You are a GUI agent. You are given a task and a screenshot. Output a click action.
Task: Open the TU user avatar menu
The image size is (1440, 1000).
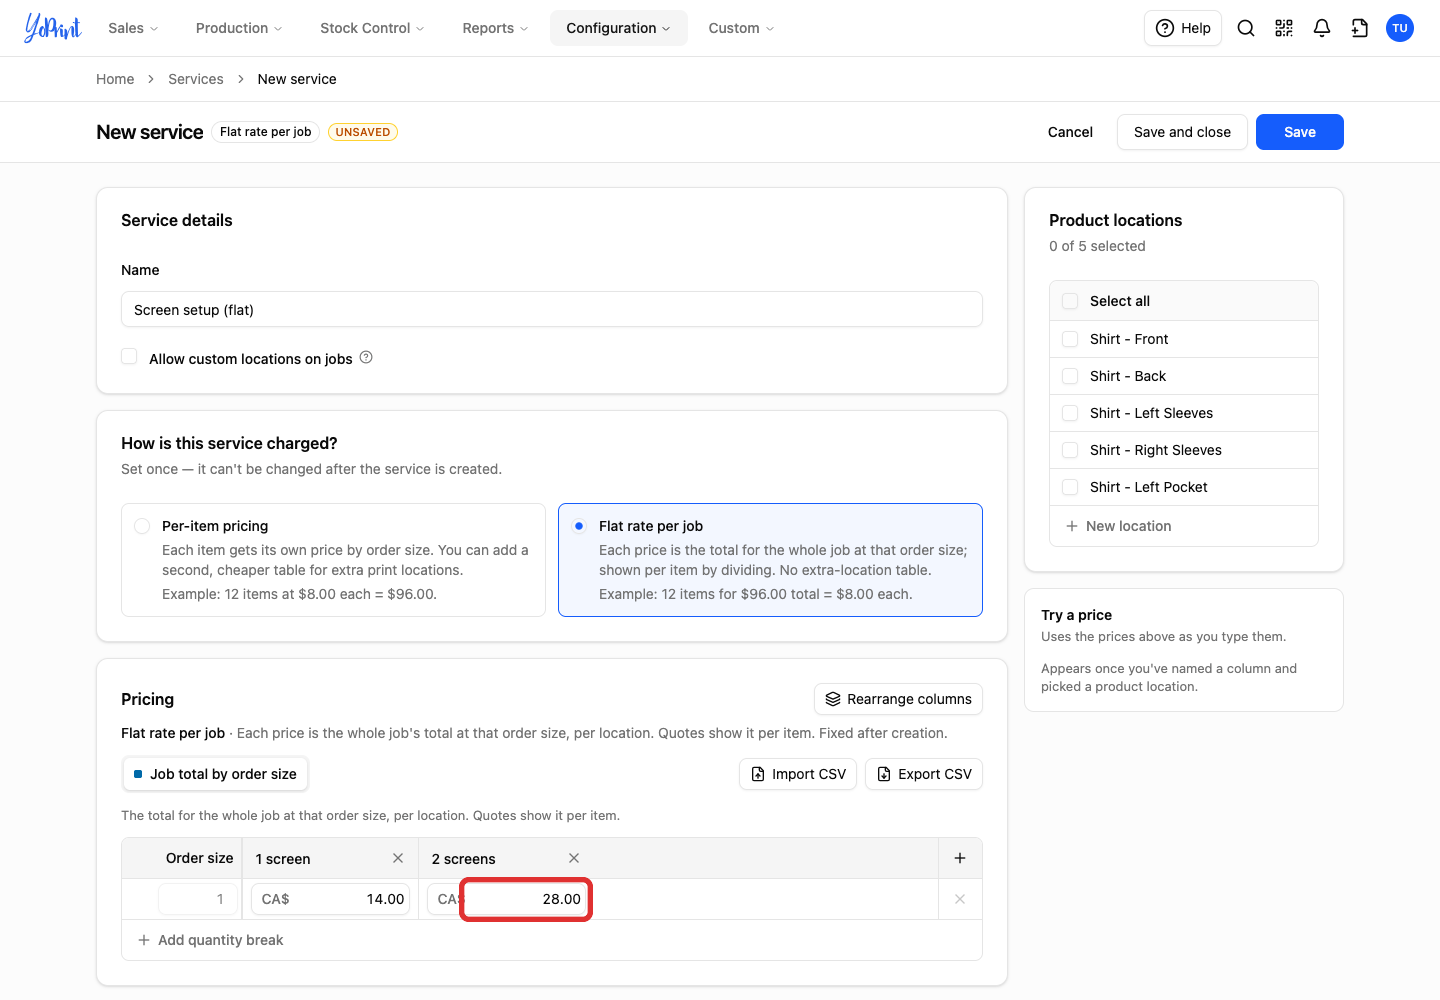point(1400,28)
